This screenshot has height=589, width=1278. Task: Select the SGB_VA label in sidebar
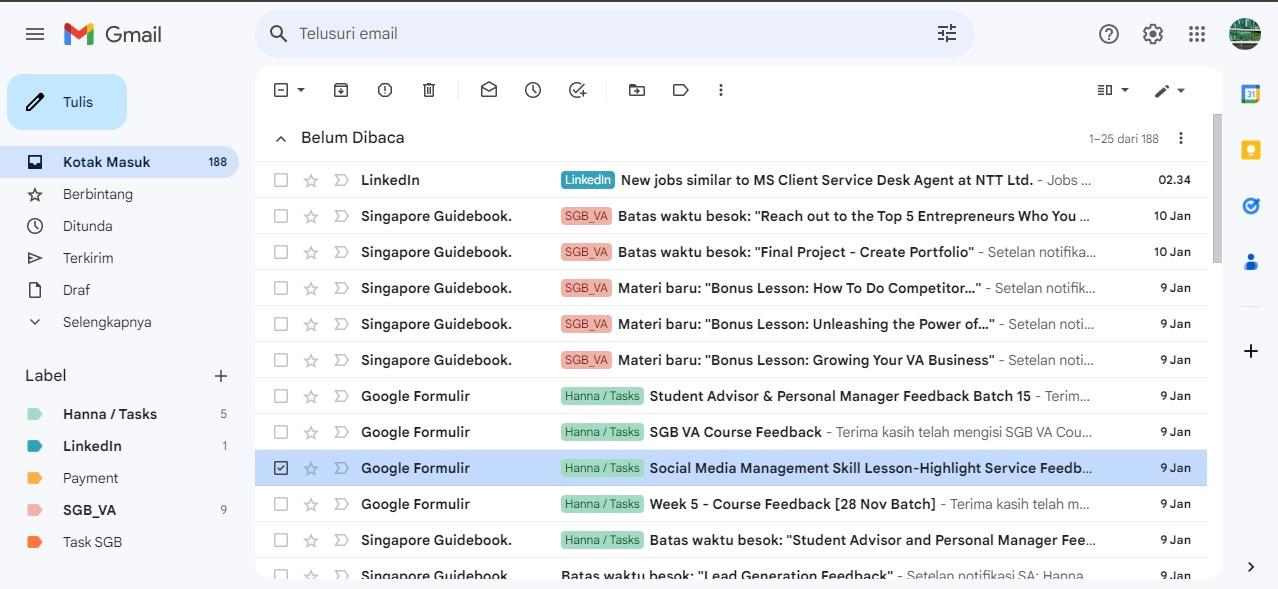(89, 510)
